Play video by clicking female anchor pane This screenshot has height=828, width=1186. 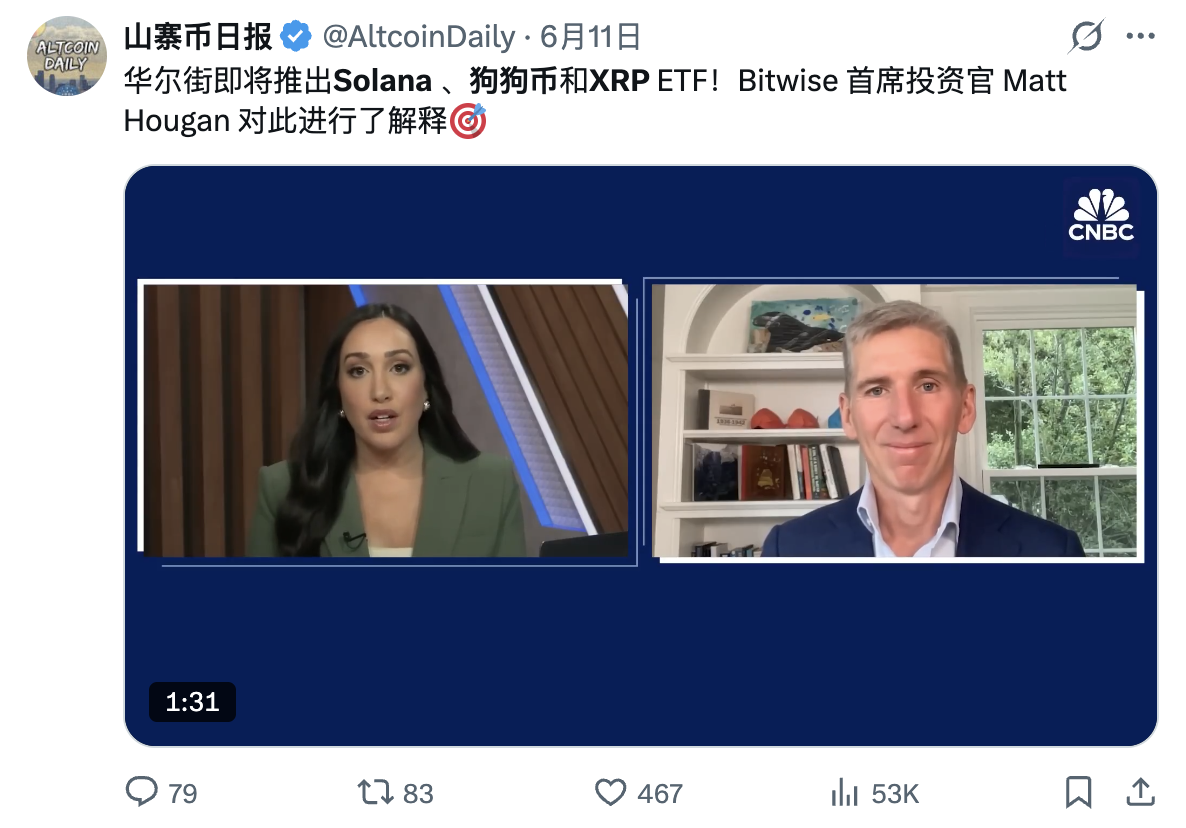coord(383,420)
